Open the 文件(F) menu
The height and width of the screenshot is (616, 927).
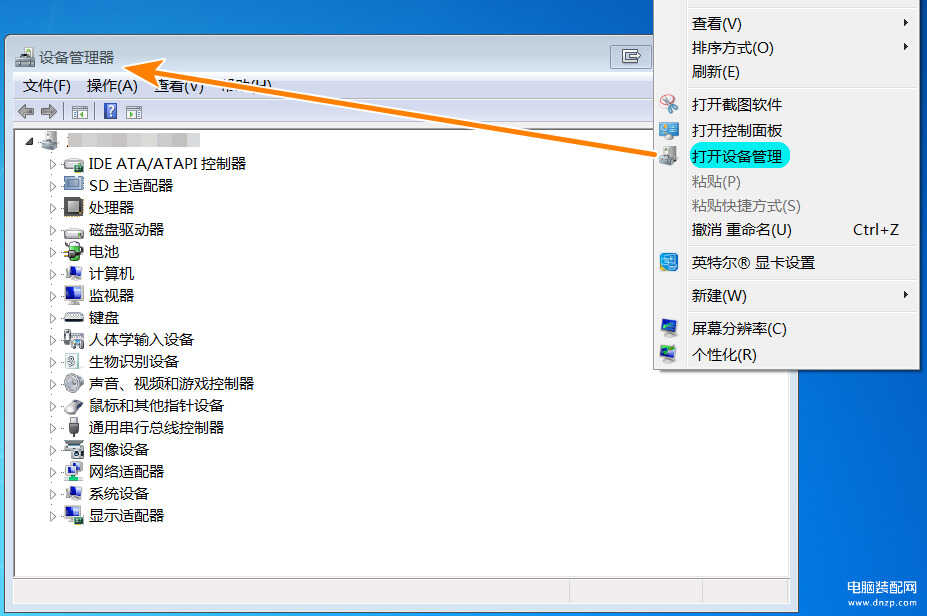click(x=47, y=86)
